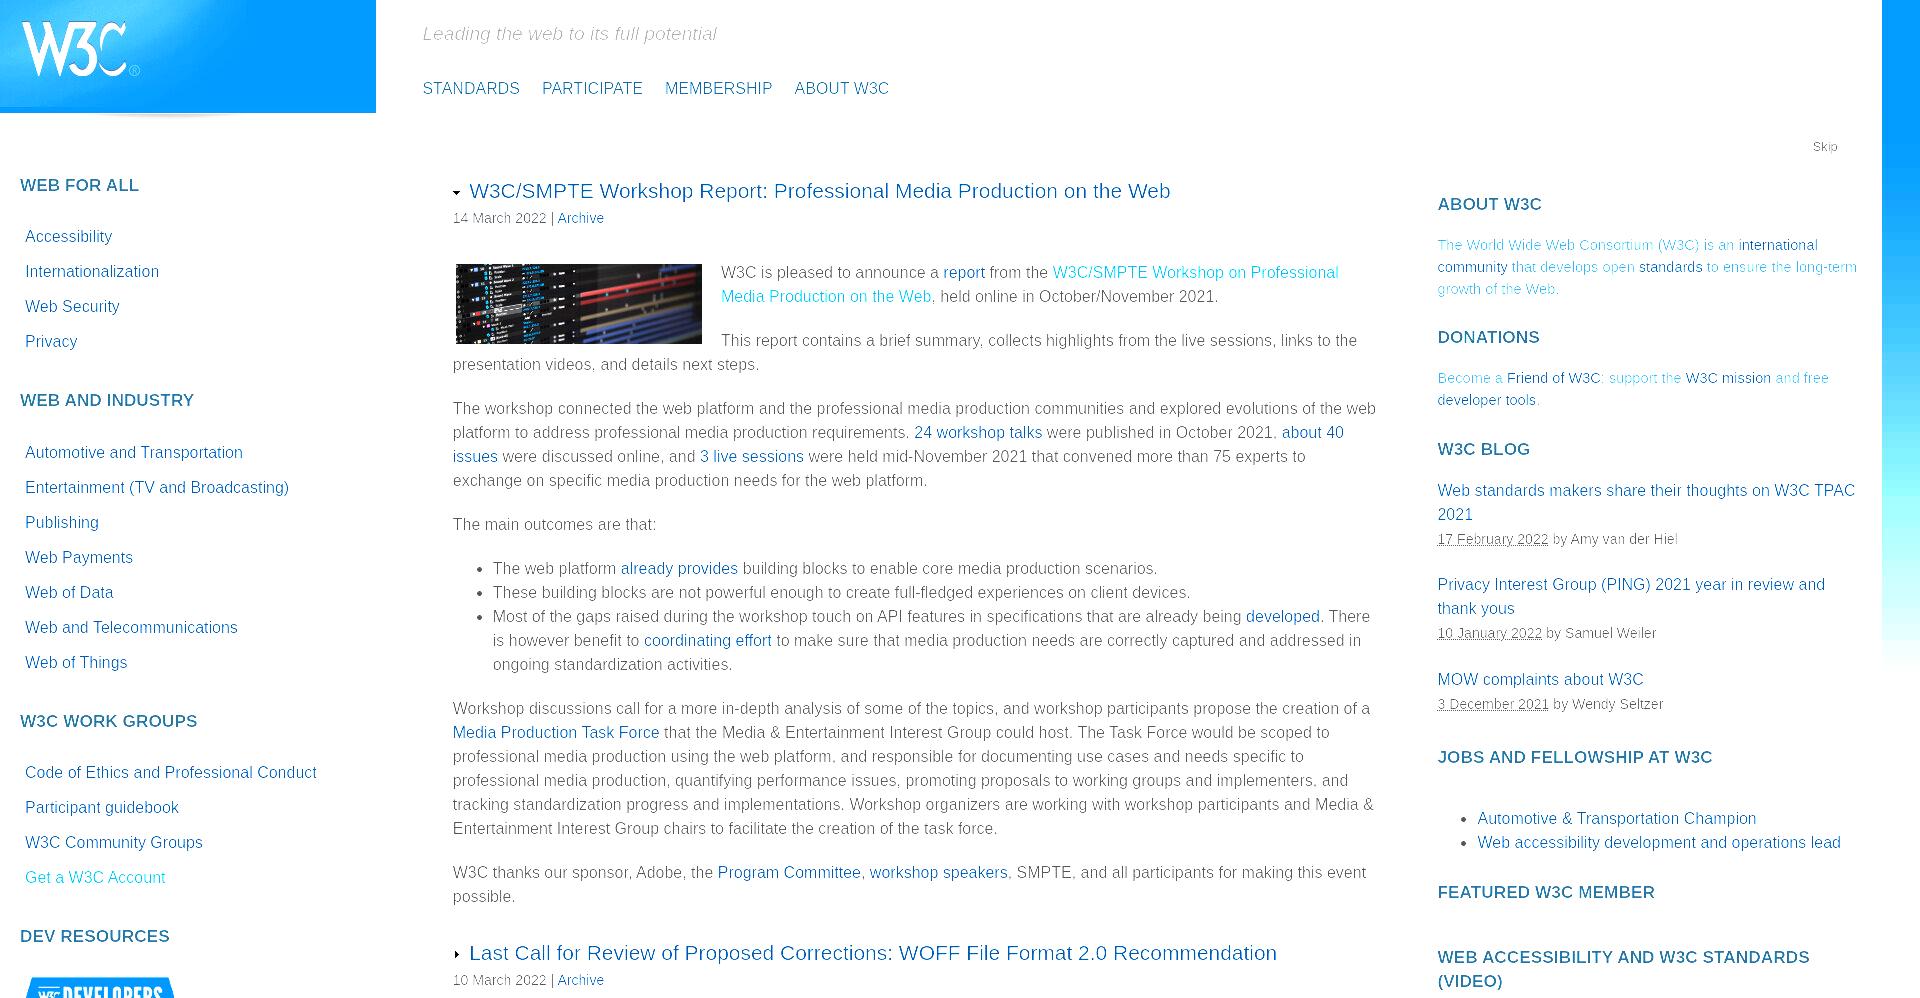Click the already provides link
The image size is (1920, 998).
tap(679, 568)
